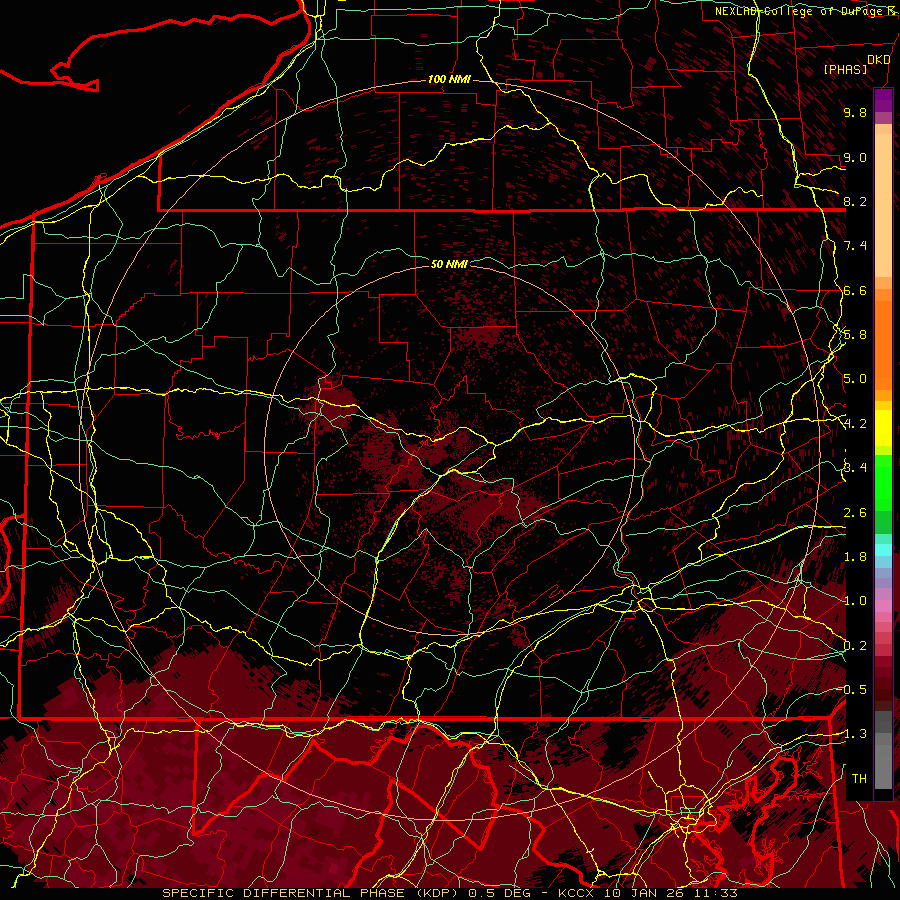The width and height of the screenshot is (900, 900).
Task: Click the 8.2 value on color scale
Action: click(855, 201)
